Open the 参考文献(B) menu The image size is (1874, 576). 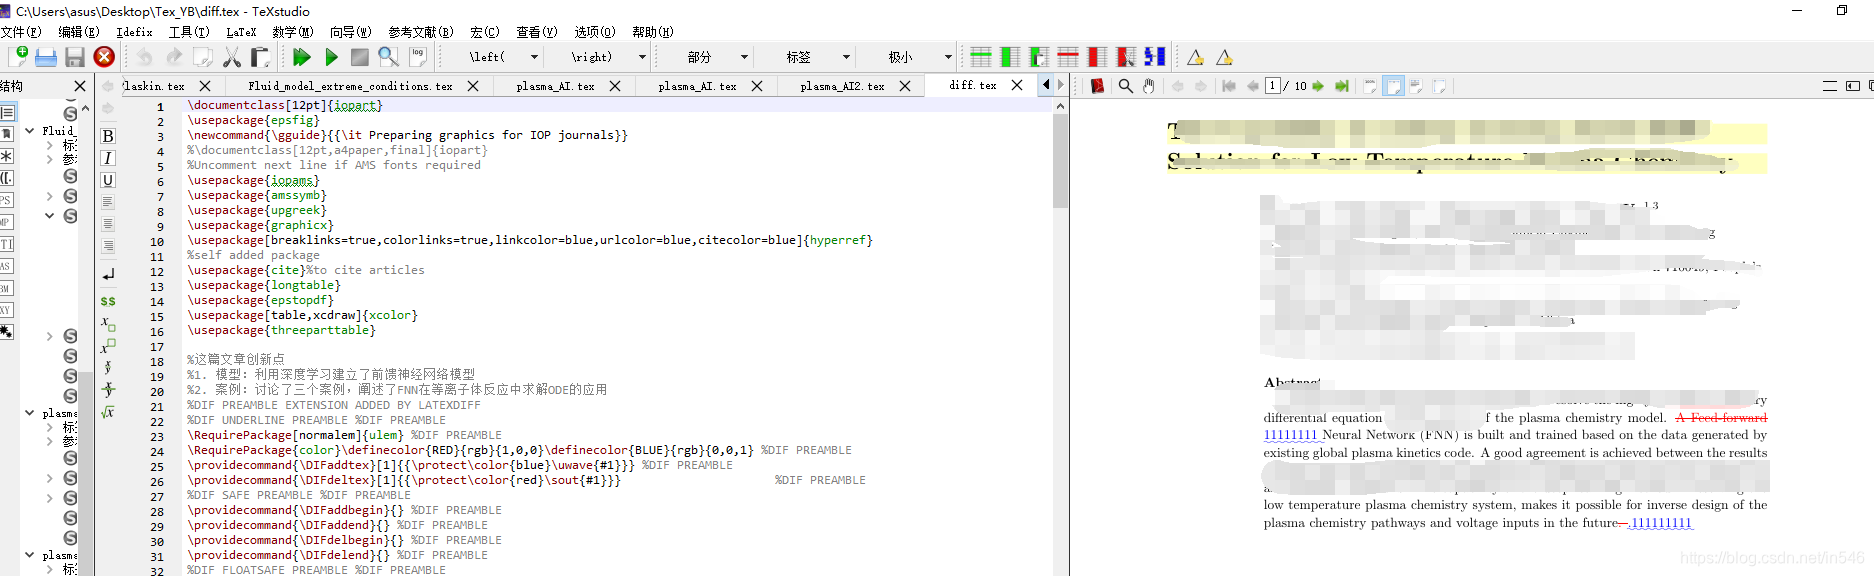point(421,32)
